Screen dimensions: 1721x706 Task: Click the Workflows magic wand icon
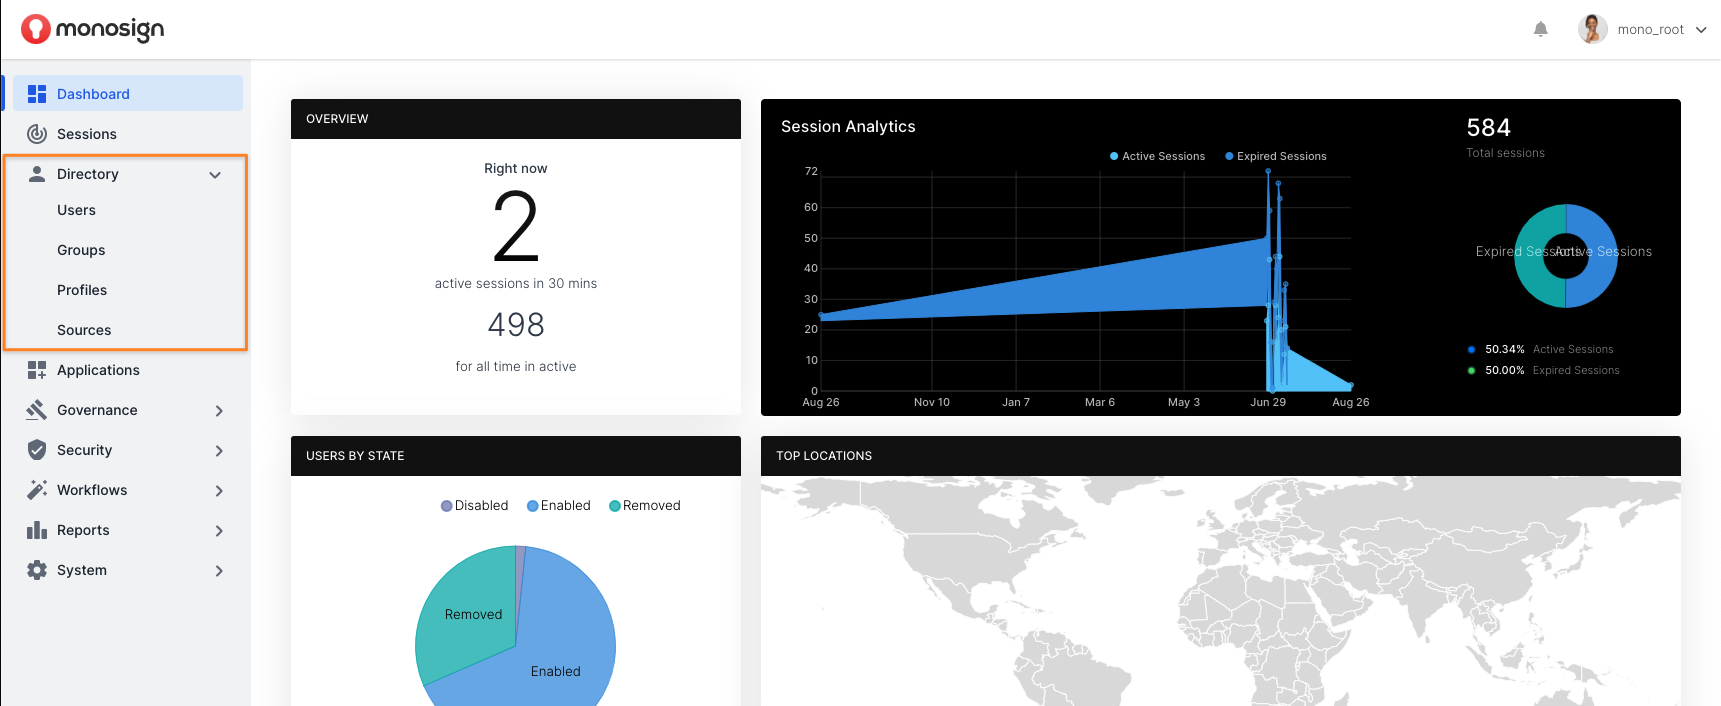37,490
